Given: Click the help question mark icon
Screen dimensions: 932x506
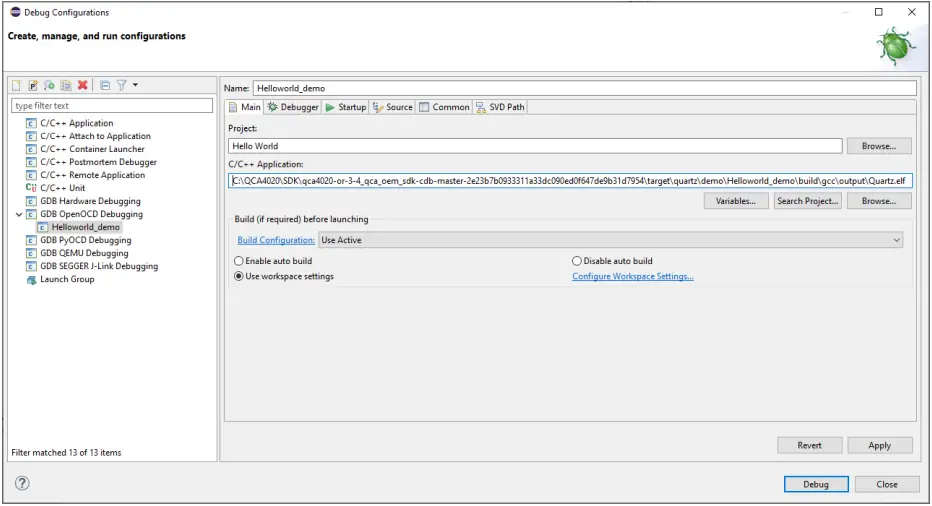Looking at the screenshot, I should click(22, 483).
